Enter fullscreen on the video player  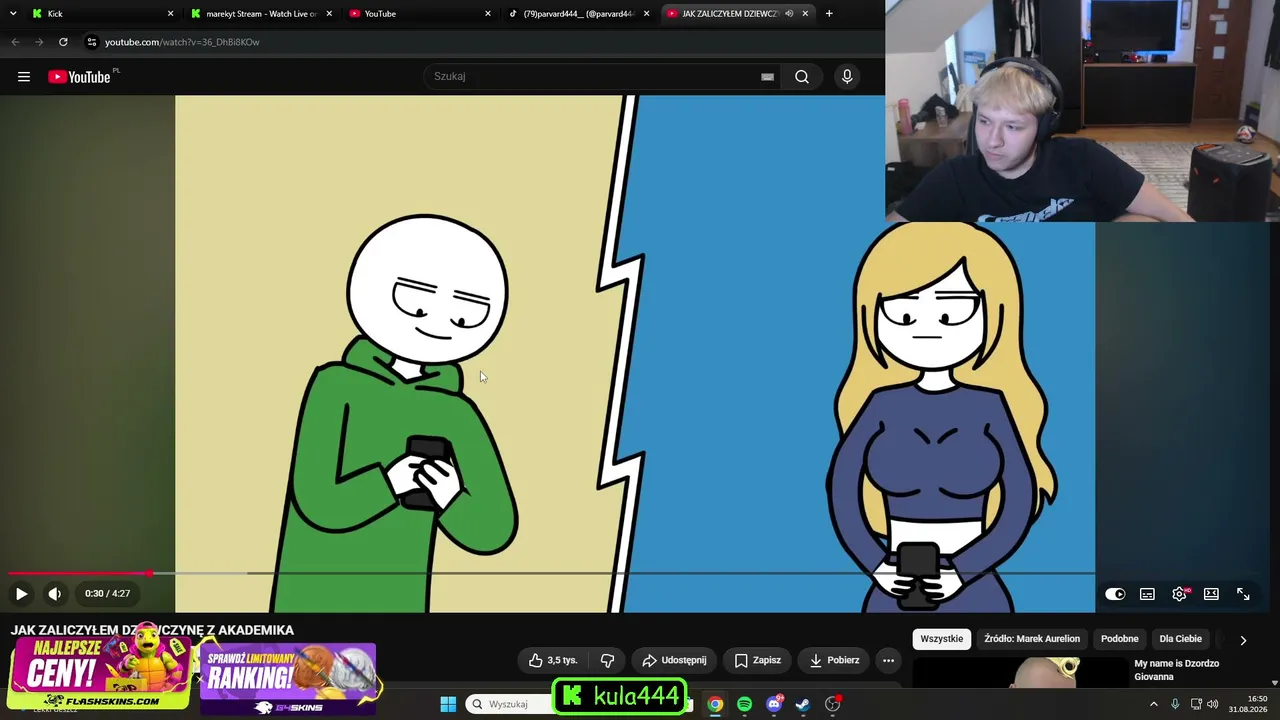click(x=1243, y=594)
